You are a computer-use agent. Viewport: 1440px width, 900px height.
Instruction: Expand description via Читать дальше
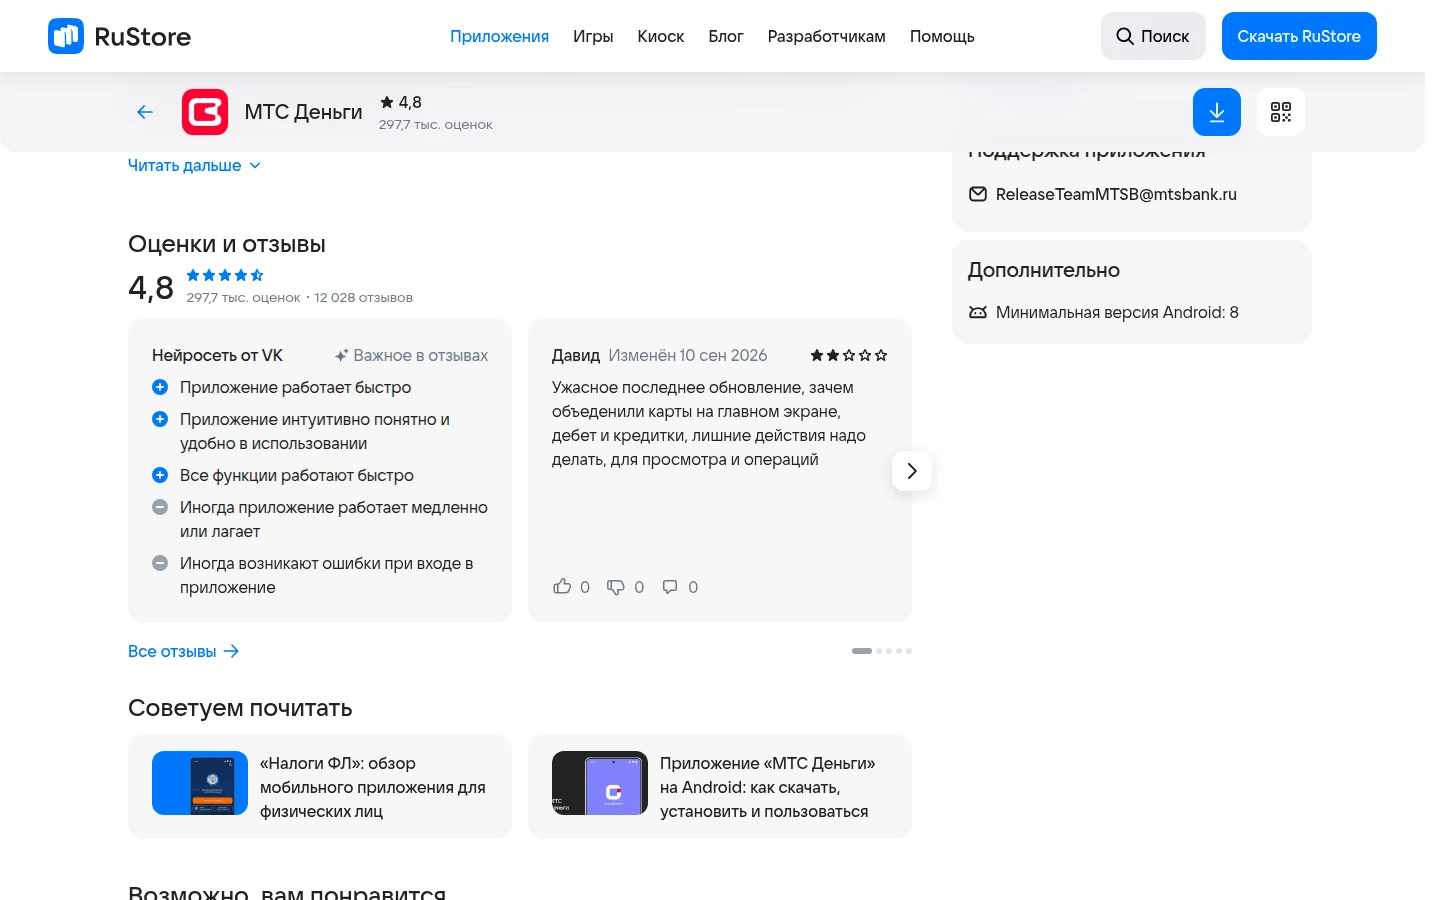click(x=194, y=166)
